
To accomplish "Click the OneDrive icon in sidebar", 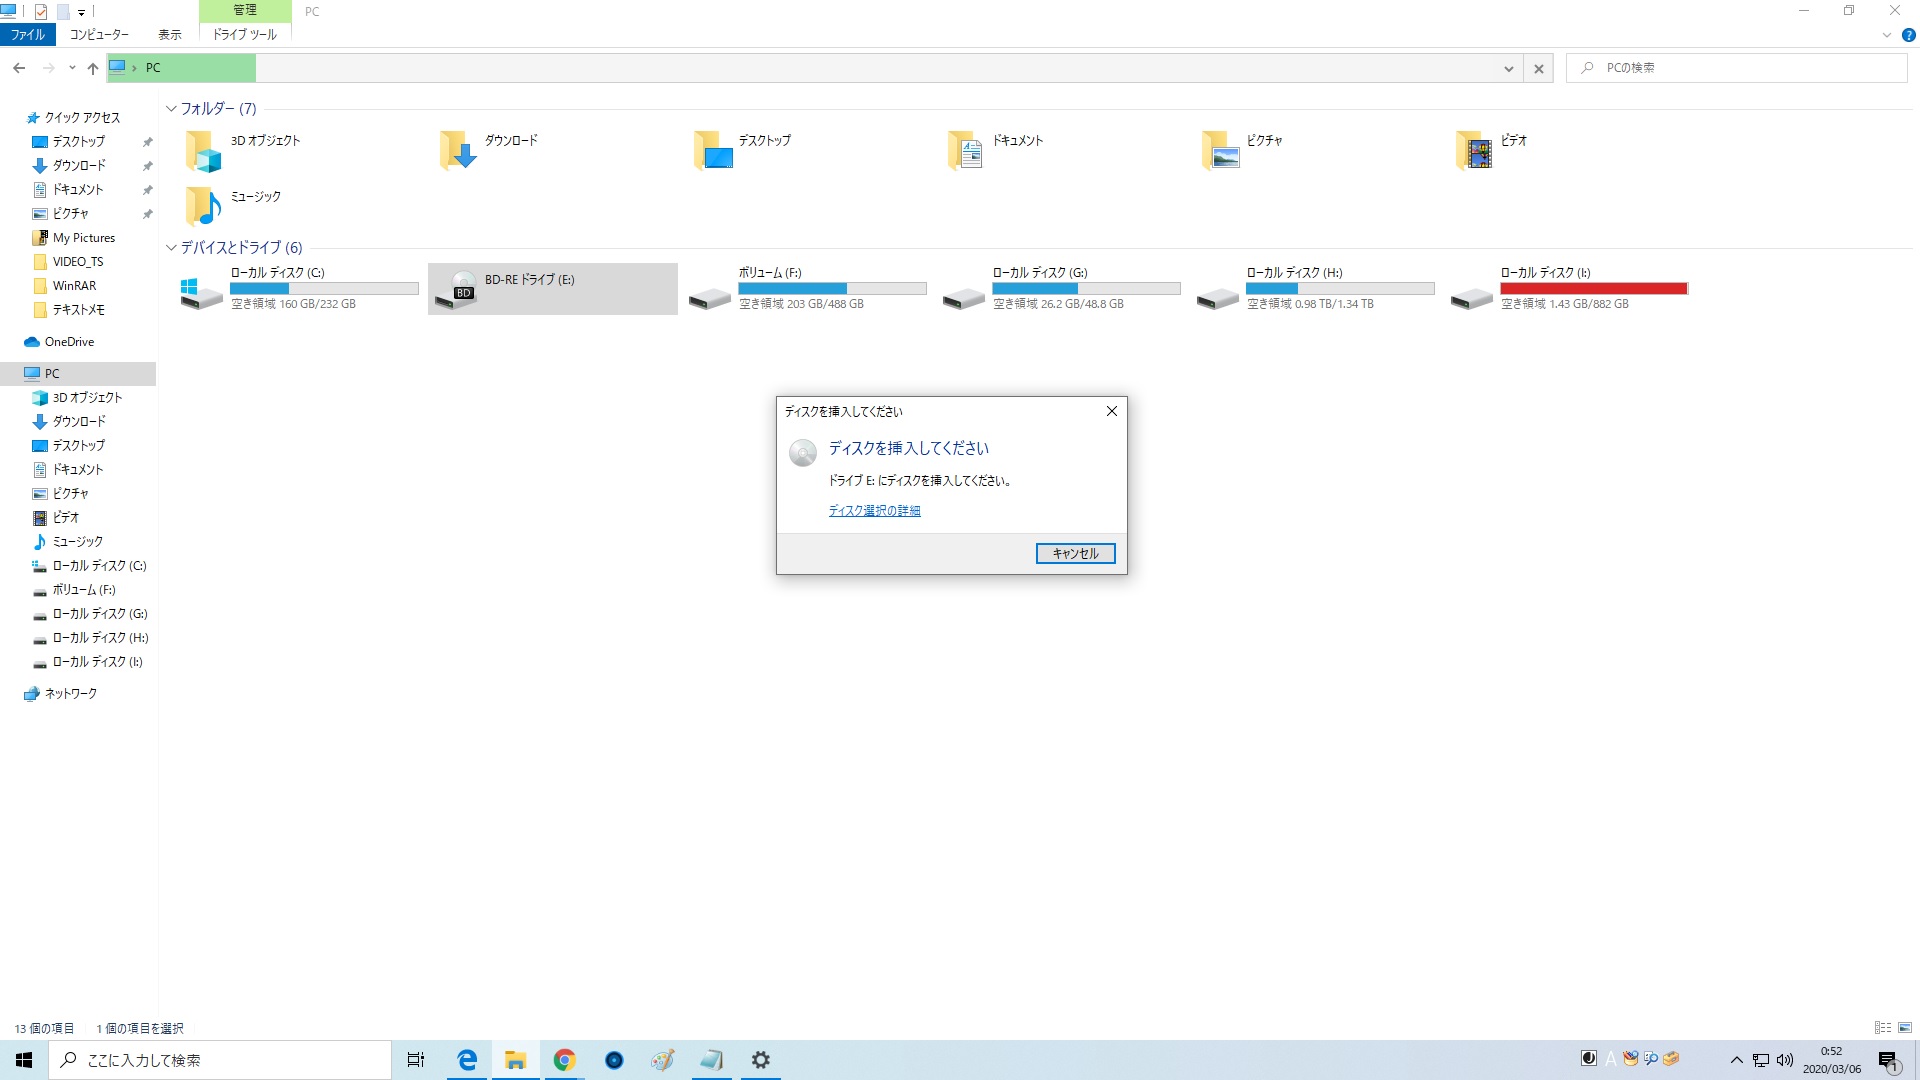I will tap(34, 342).
